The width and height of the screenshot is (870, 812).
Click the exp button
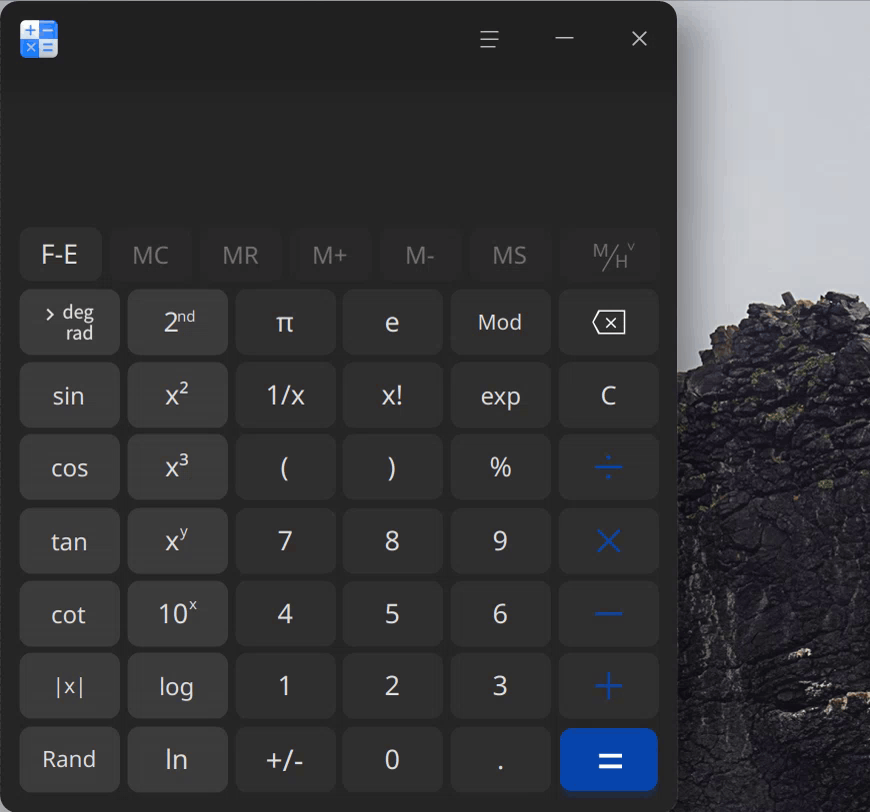pyautogui.click(x=500, y=395)
